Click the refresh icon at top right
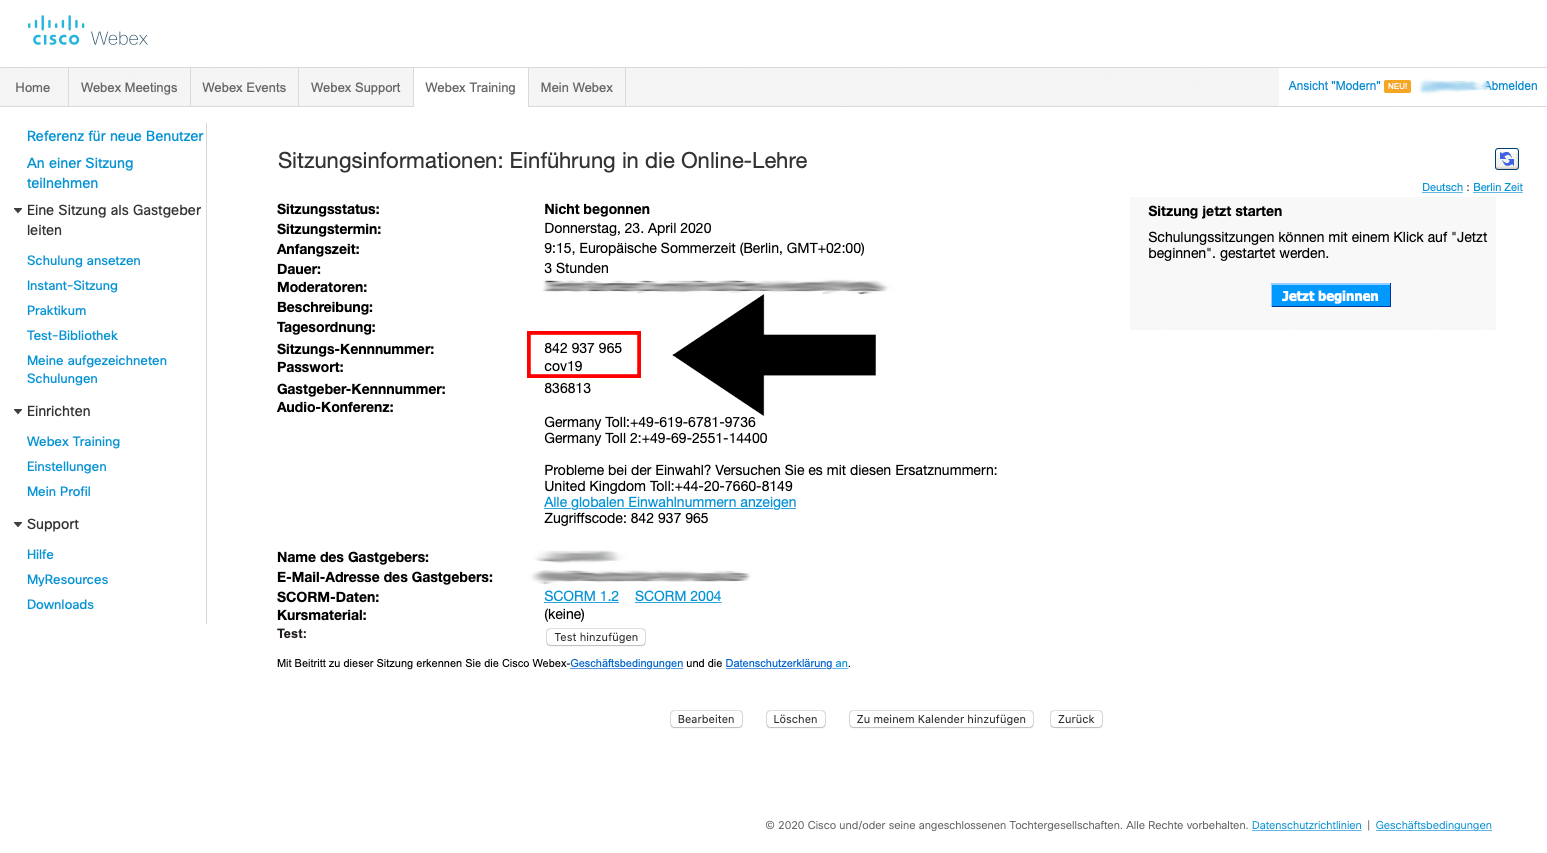 [x=1506, y=159]
